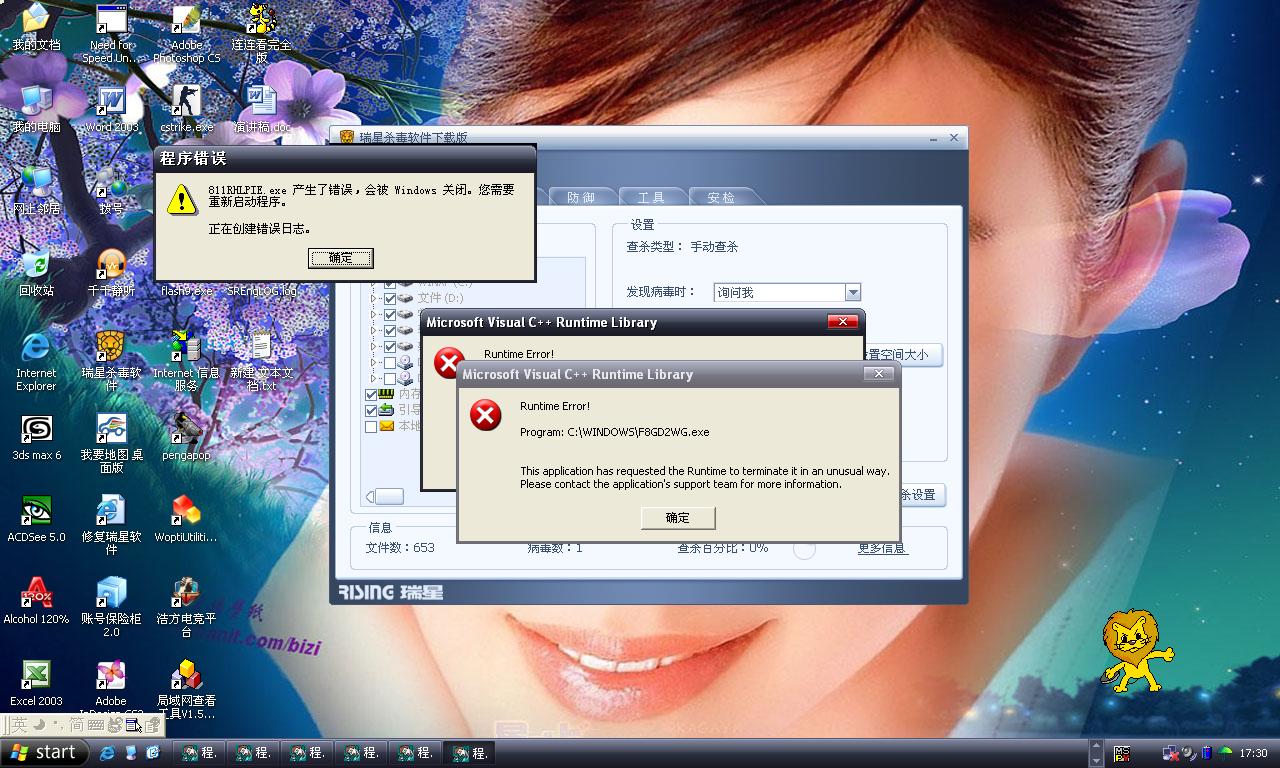1280x768 pixels.
Task: Select the cstrike.exe desktop icon
Action: coord(186,108)
